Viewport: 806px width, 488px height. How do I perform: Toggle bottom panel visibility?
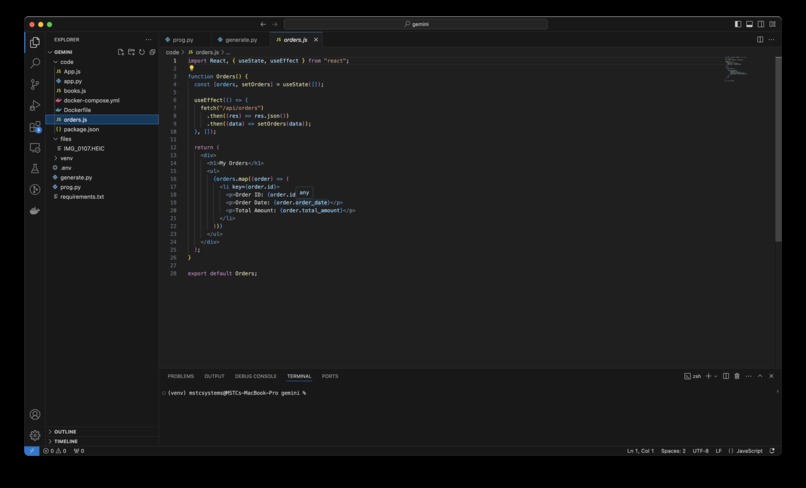point(749,24)
